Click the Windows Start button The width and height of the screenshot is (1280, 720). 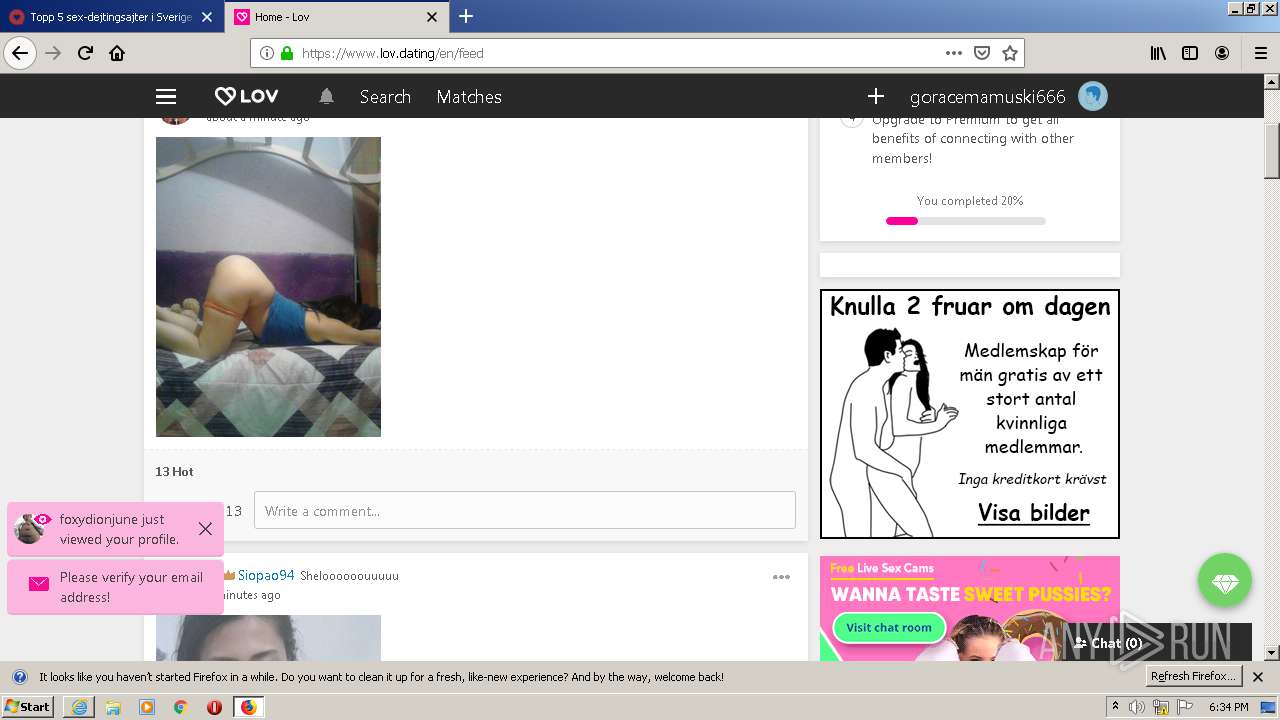[27, 707]
